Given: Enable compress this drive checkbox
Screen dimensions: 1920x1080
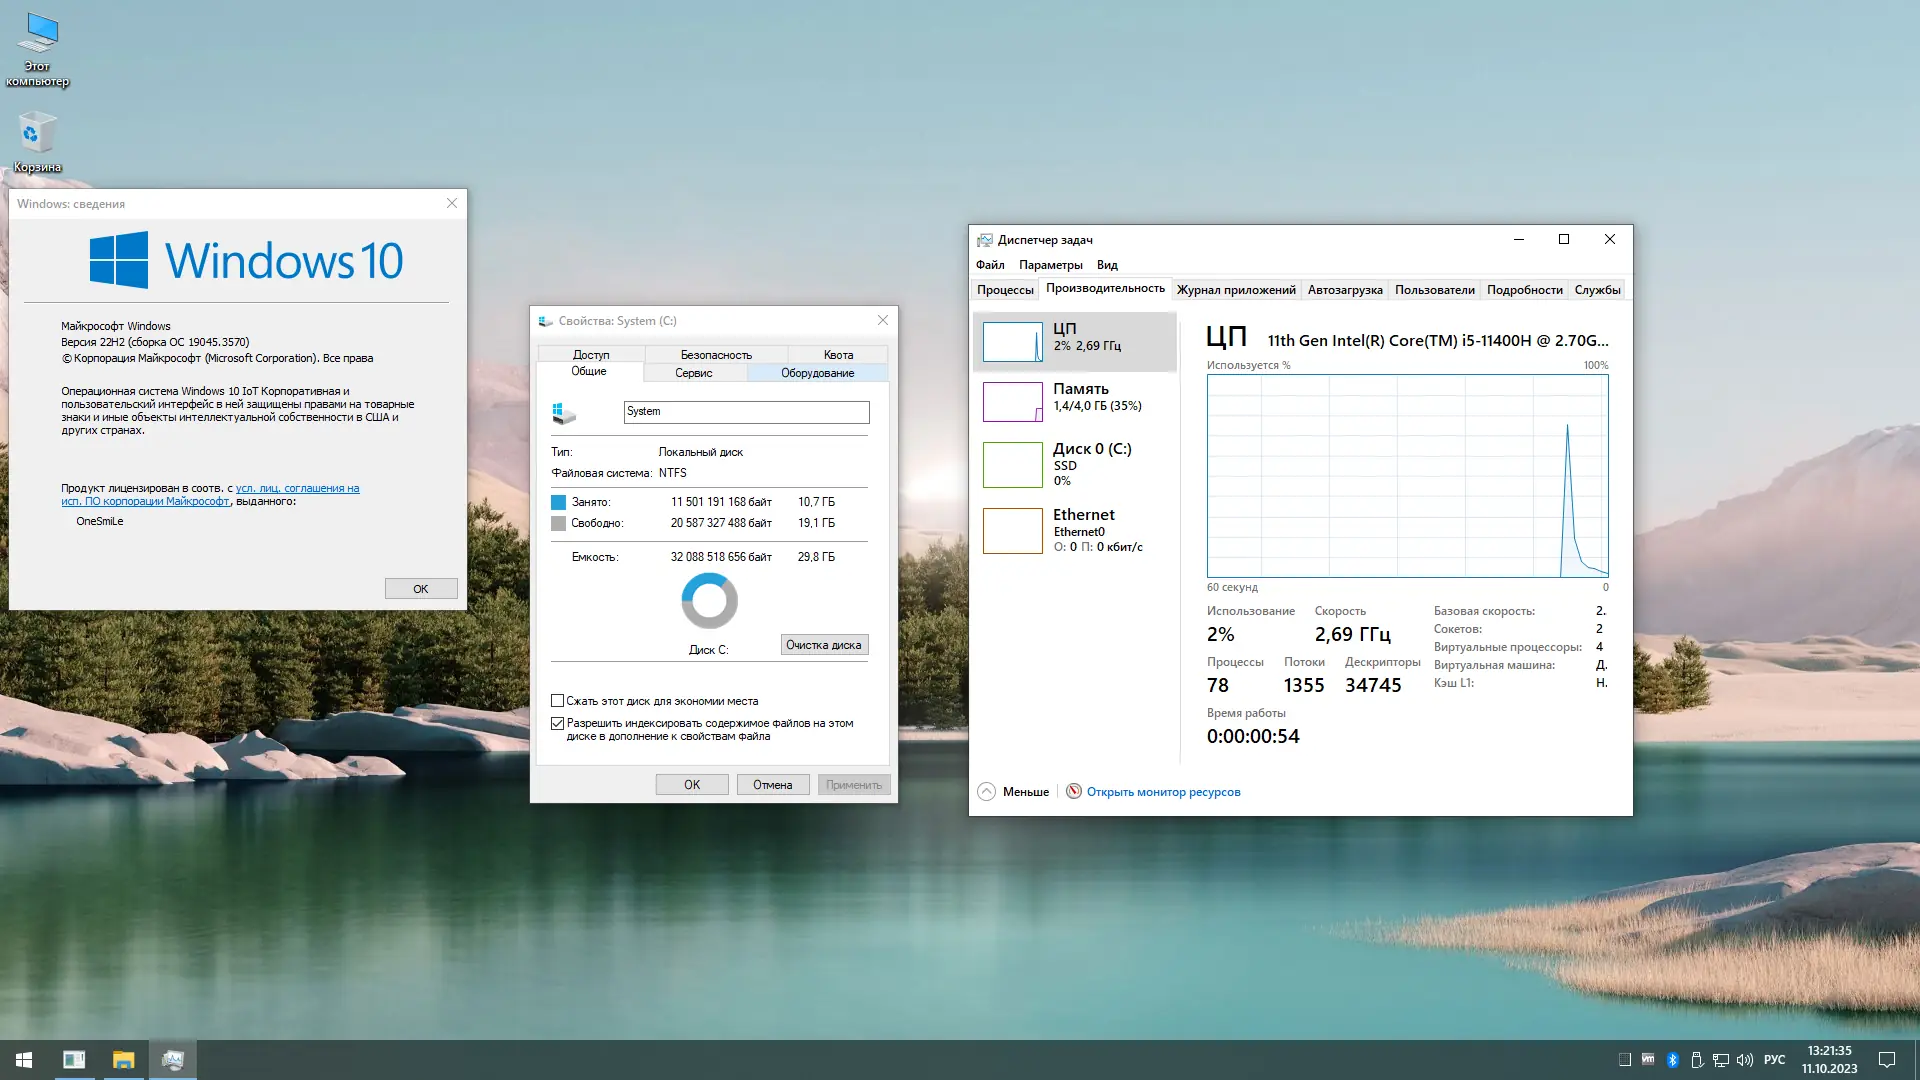Looking at the screenshot, I should pos(558,701).
